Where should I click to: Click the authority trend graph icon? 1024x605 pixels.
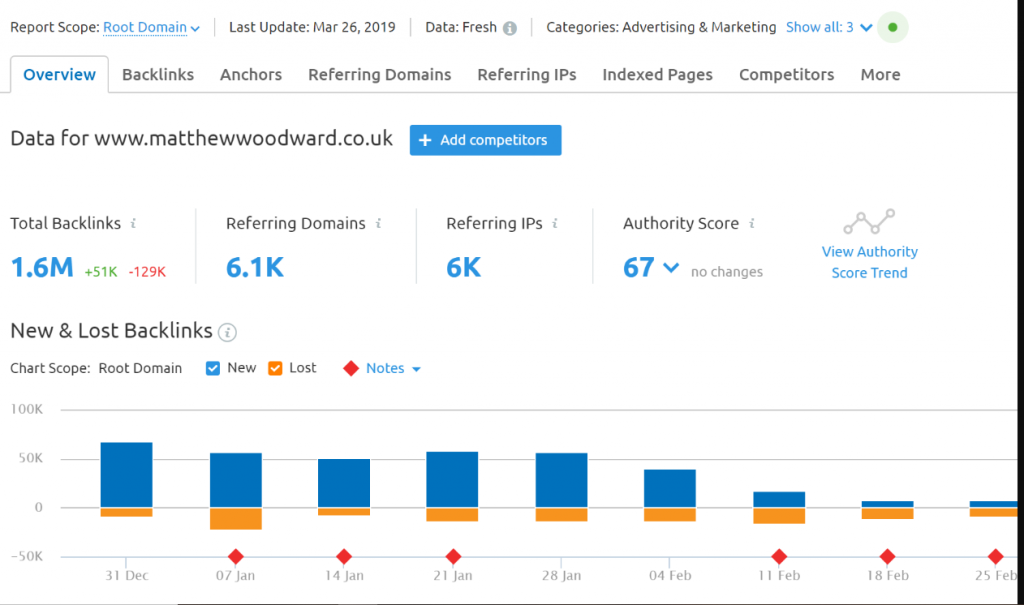pos(869,221)
